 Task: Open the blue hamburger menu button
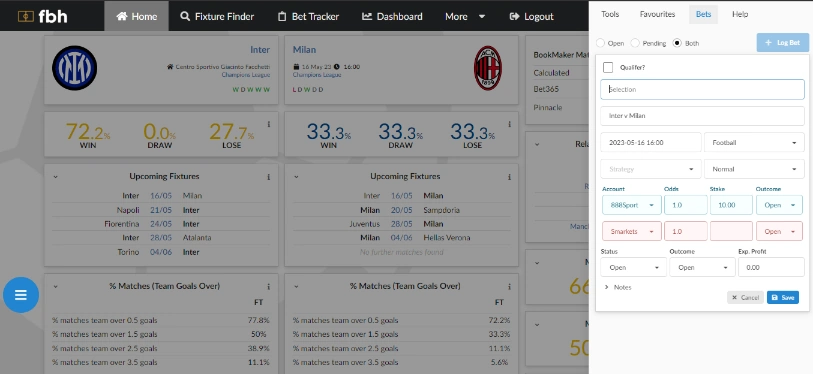(21, 295)
